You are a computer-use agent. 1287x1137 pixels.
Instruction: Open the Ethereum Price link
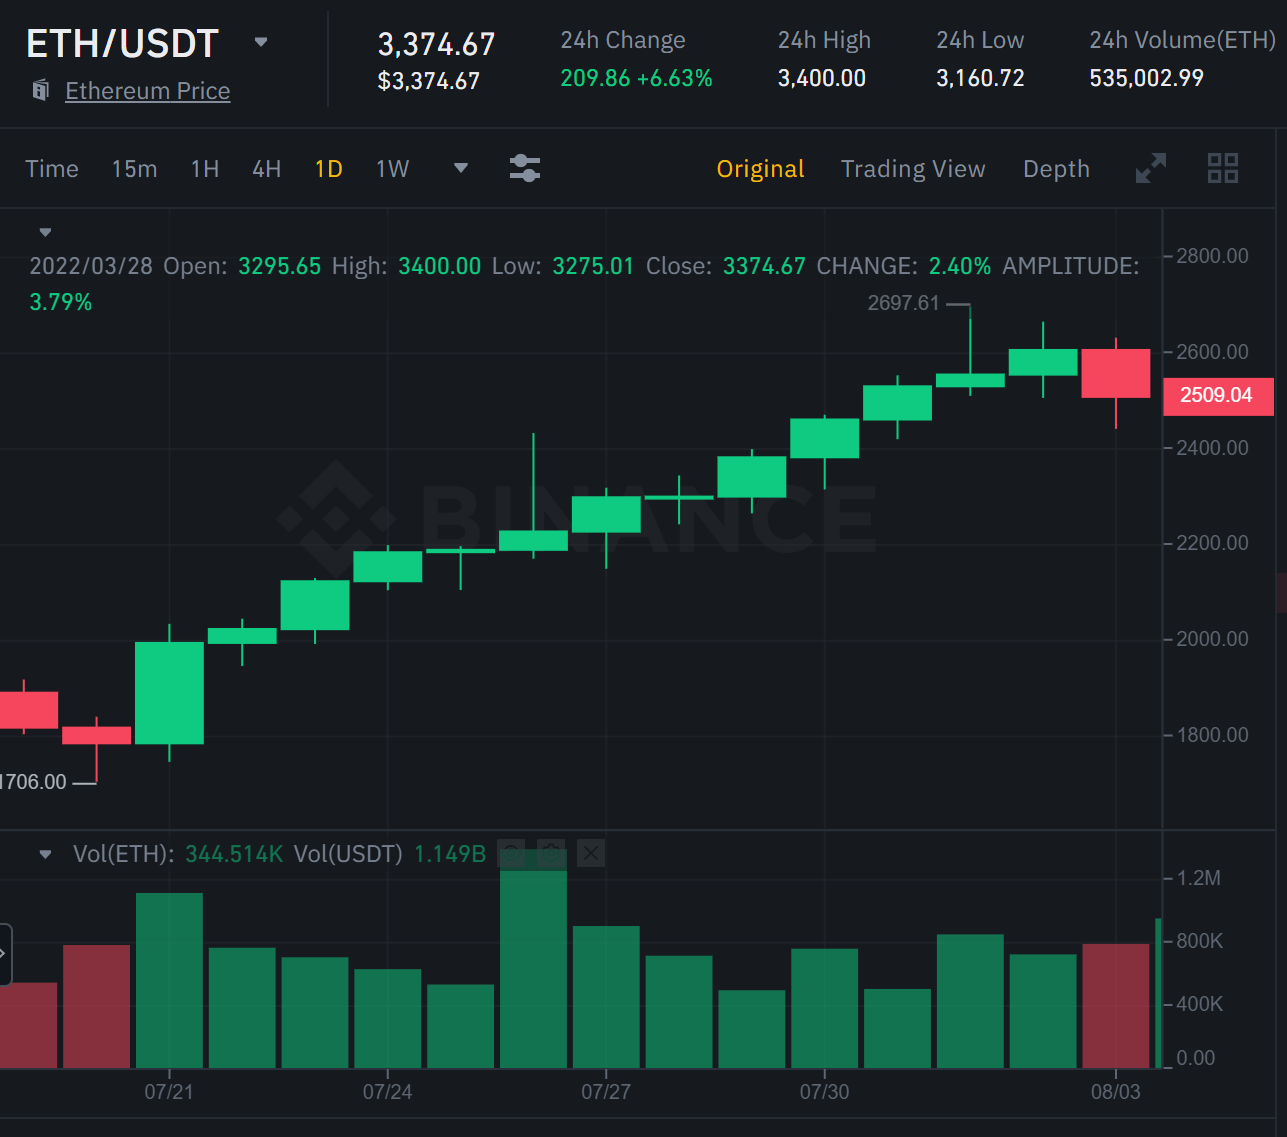[x=148, y=91]
